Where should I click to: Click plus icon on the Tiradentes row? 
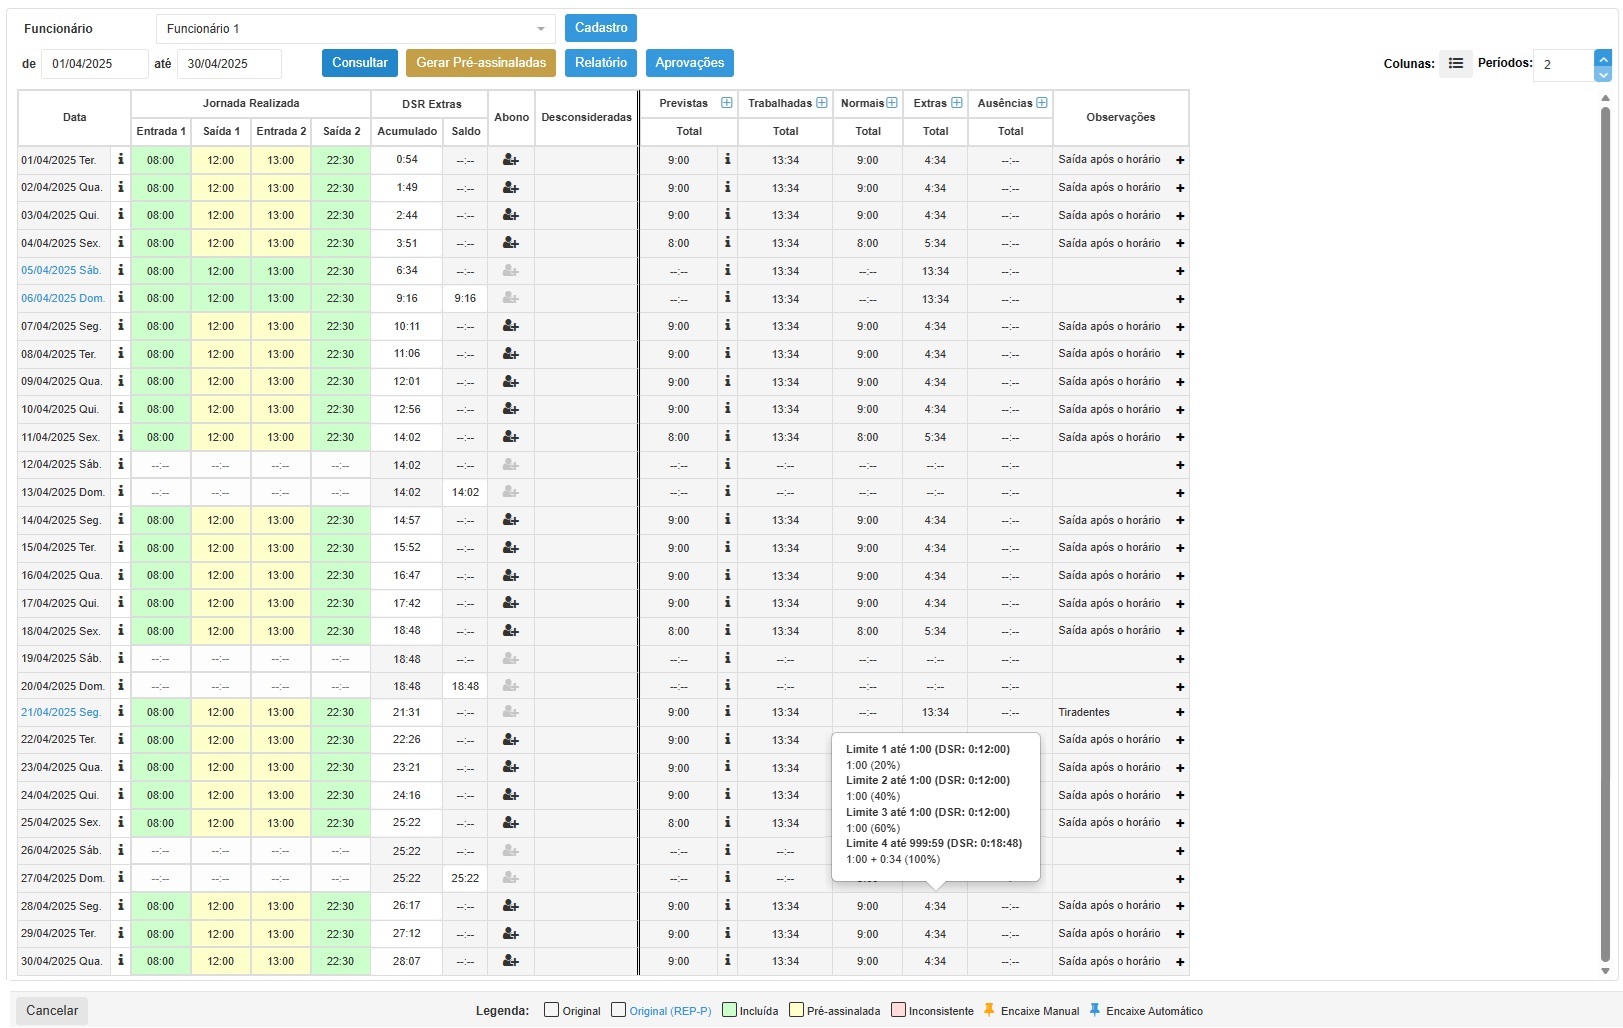(x=1180, y=713)
